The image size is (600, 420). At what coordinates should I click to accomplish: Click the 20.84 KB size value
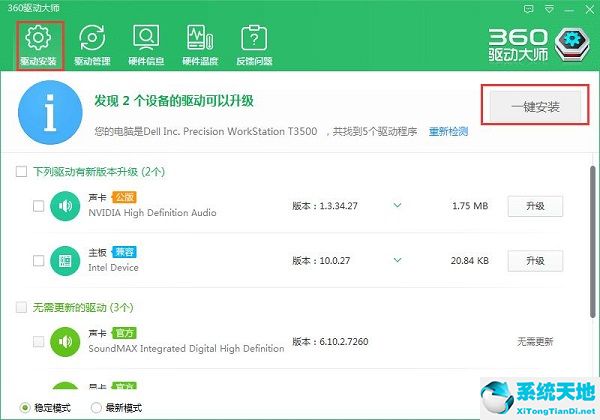(470, 261)
